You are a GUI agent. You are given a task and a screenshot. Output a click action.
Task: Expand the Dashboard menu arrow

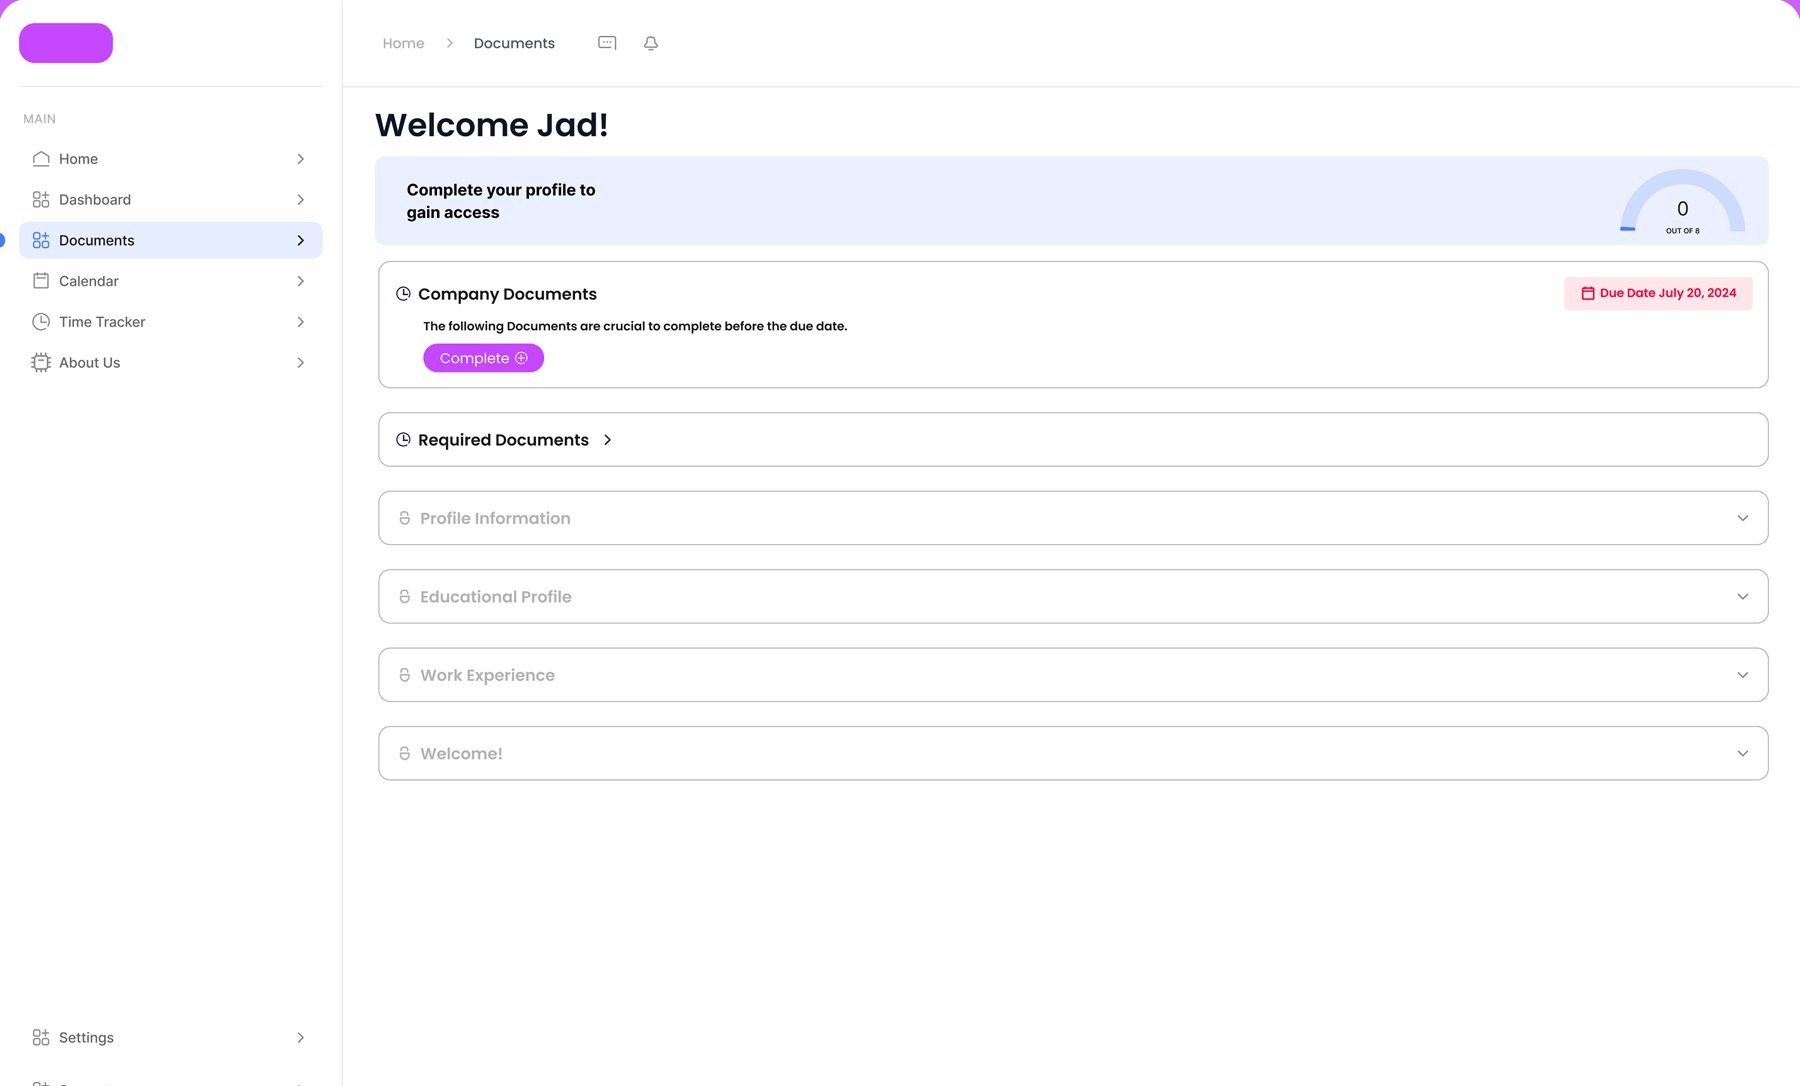(300, 200)
